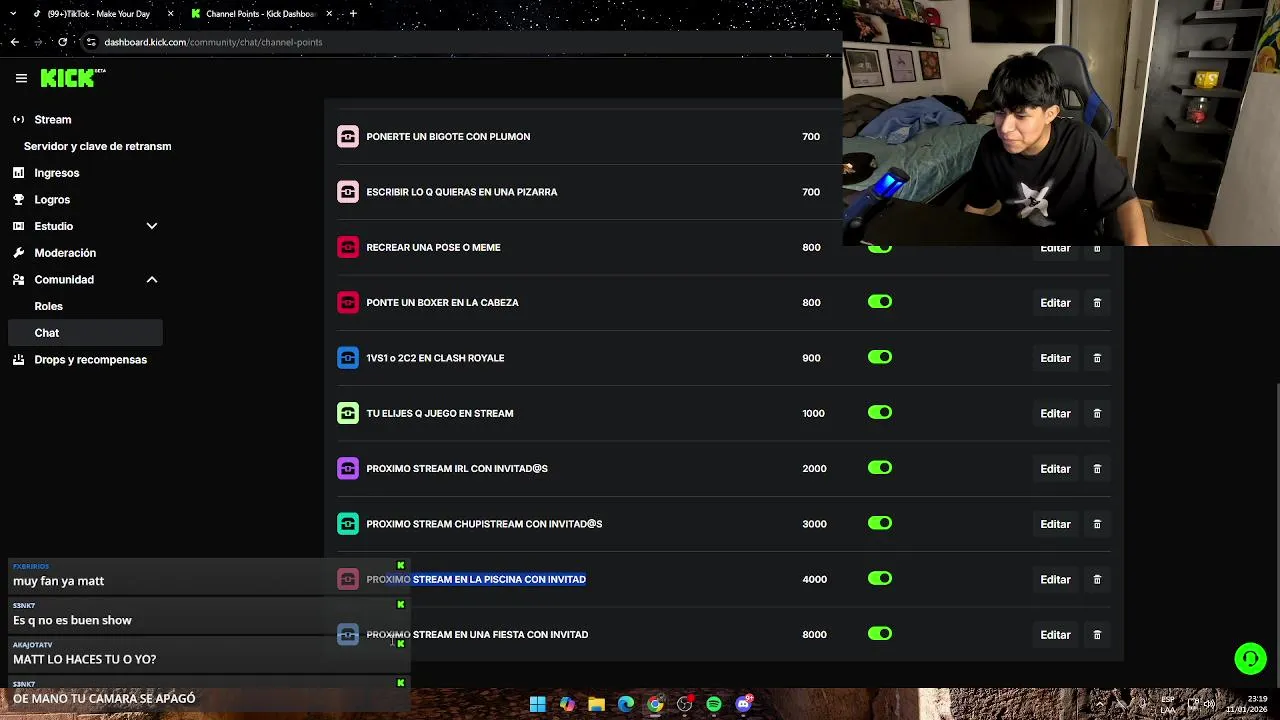Image resolution: width=1280 pixels, height=720 pixels.
Task: Click the purple reward icon for PROXIMO STREAM IRL
Action: pyautogui.click(x=348, y=468)
